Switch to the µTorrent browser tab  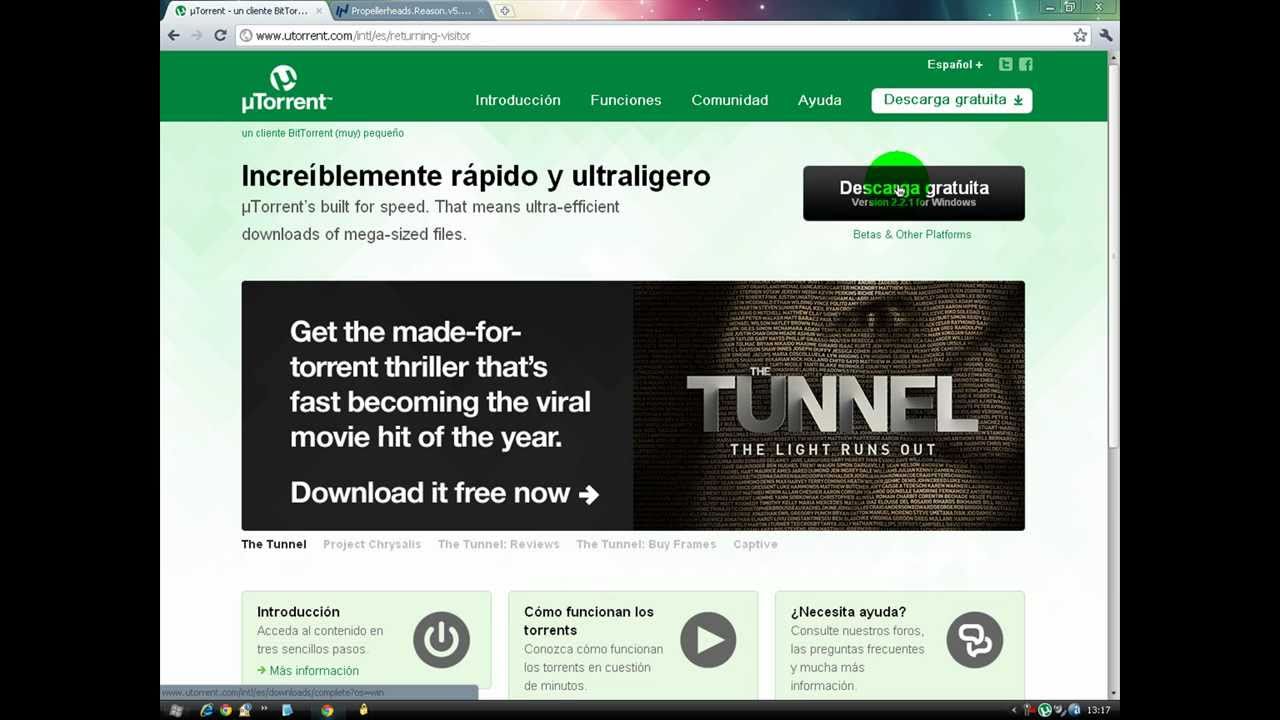tap(248, 11)
